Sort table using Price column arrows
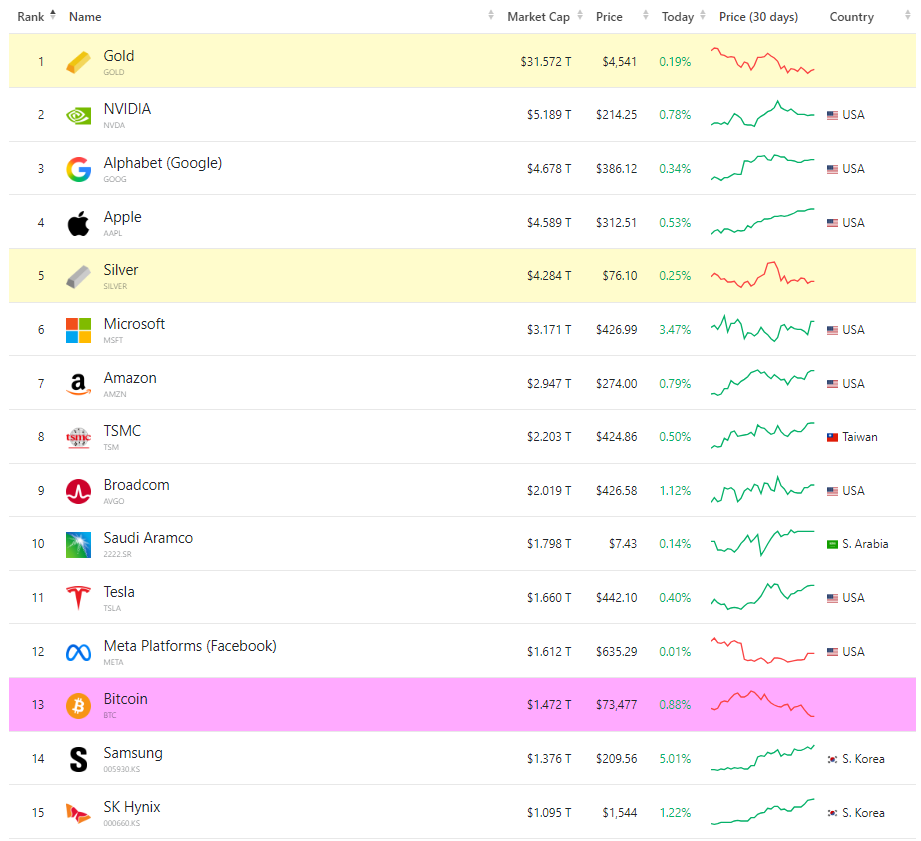921x841 pixels. (646, 16)
